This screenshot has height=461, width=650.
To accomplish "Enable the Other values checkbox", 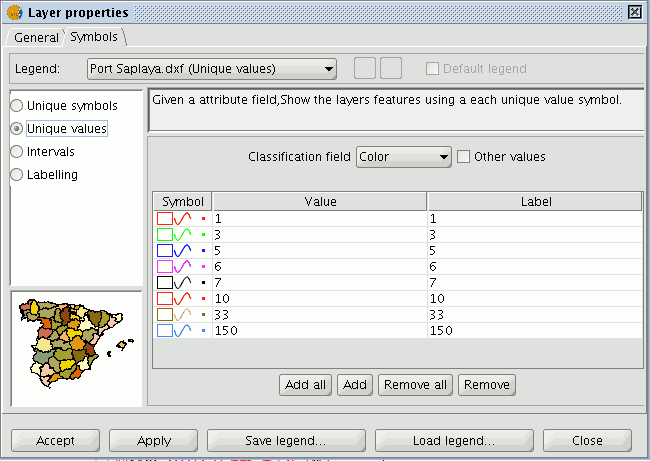I will (x=463, y=157).
